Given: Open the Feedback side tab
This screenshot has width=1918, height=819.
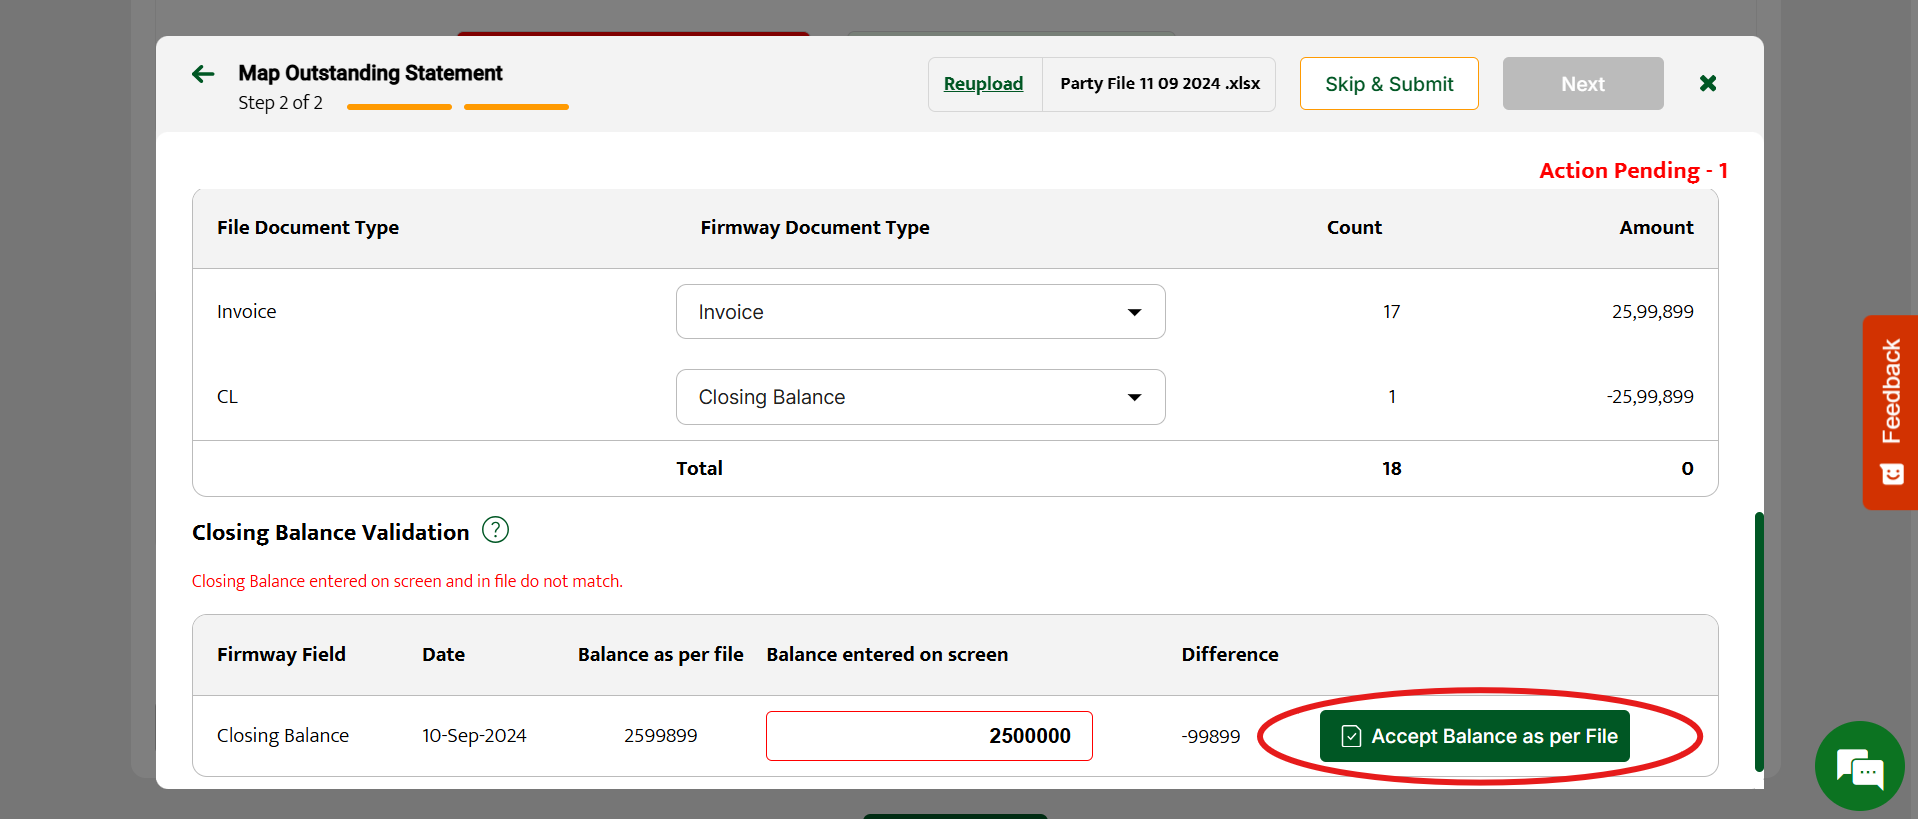Looking at the screenshot, I should coord(1890,392).
